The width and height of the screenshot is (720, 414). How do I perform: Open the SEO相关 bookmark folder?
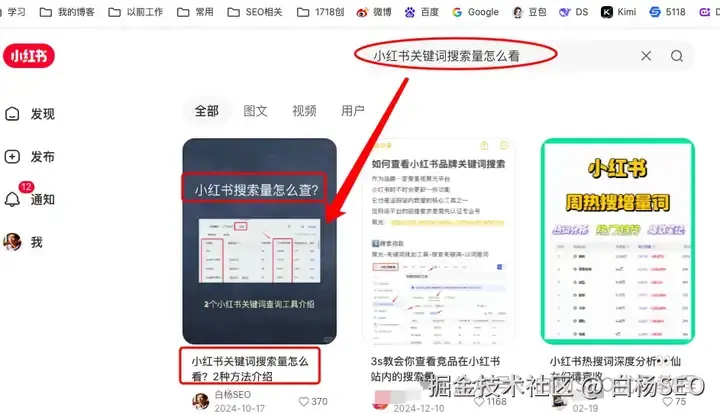click(255, 12)
